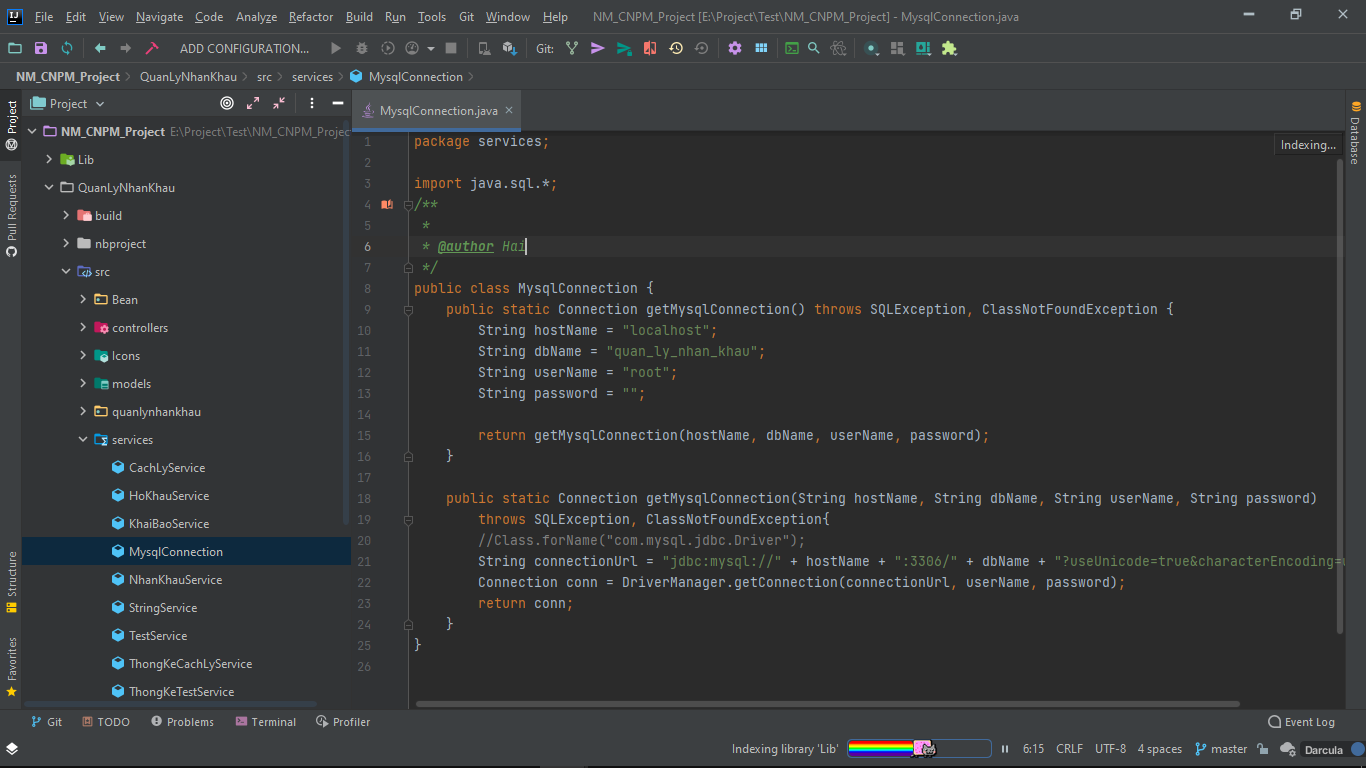Open the Refactor menu
The width and height of the screenshot is (1366, 768).
310,16
